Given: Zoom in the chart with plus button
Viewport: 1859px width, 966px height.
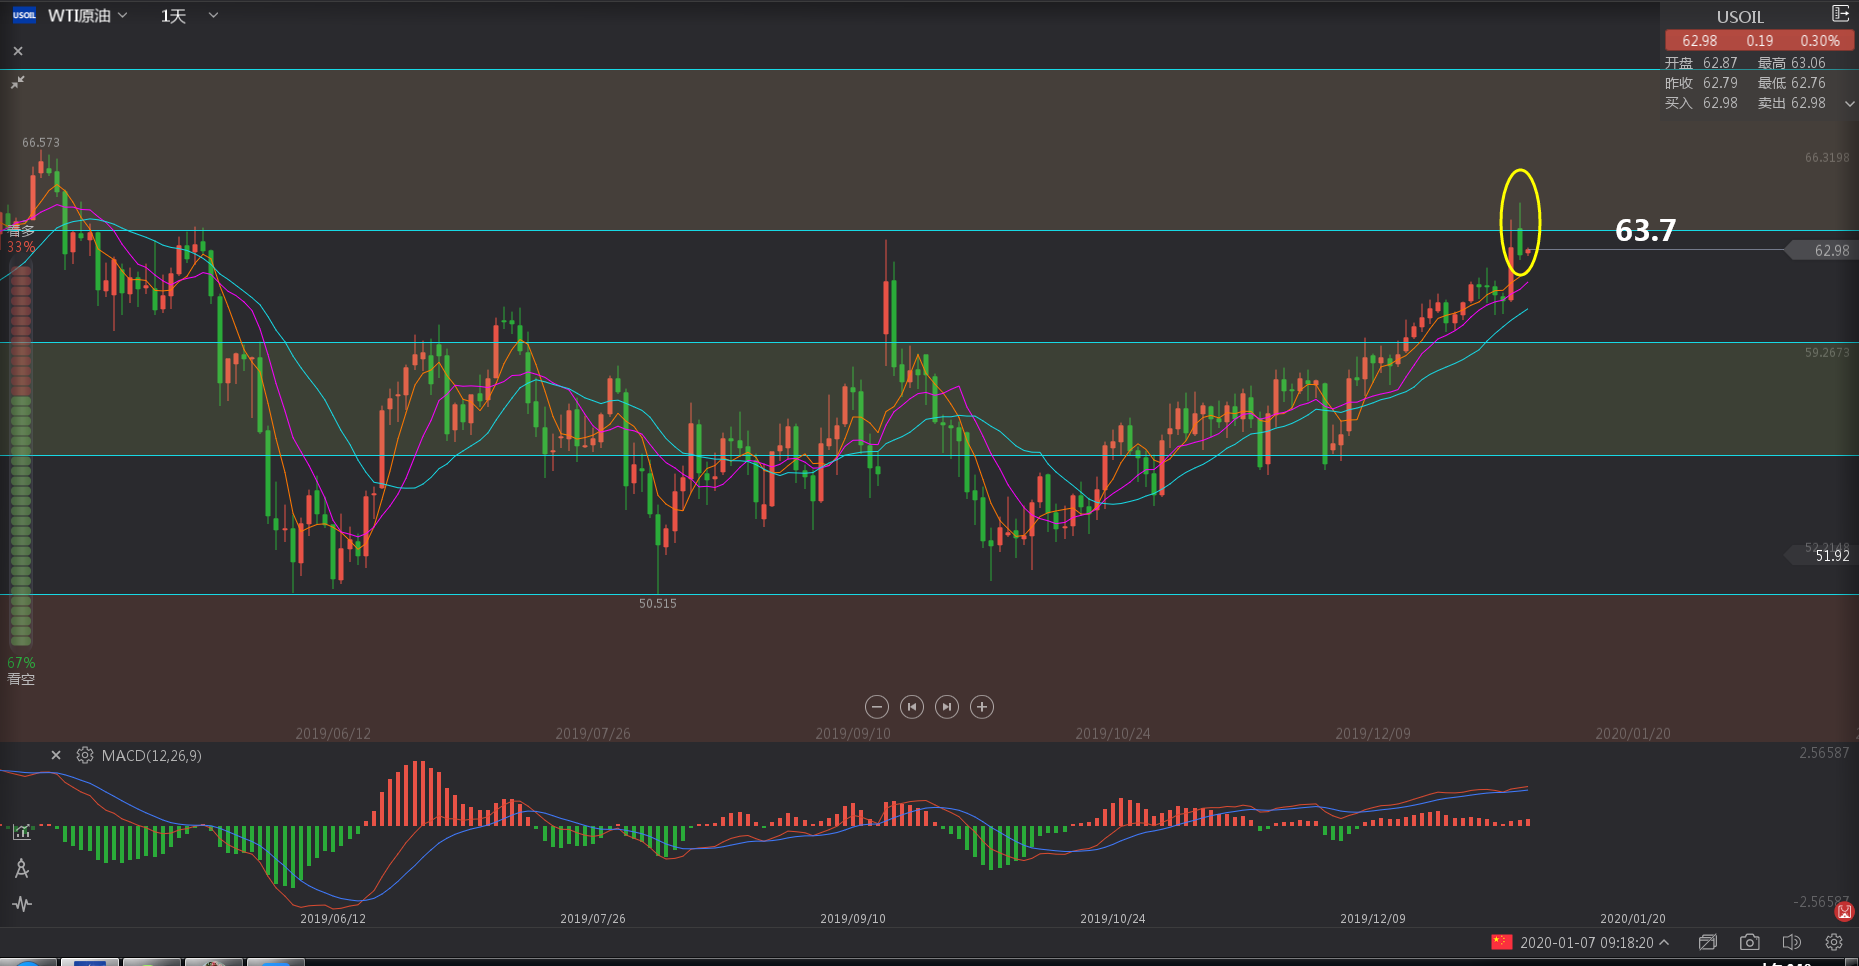Looking at the screenshot, I should 982,707.
